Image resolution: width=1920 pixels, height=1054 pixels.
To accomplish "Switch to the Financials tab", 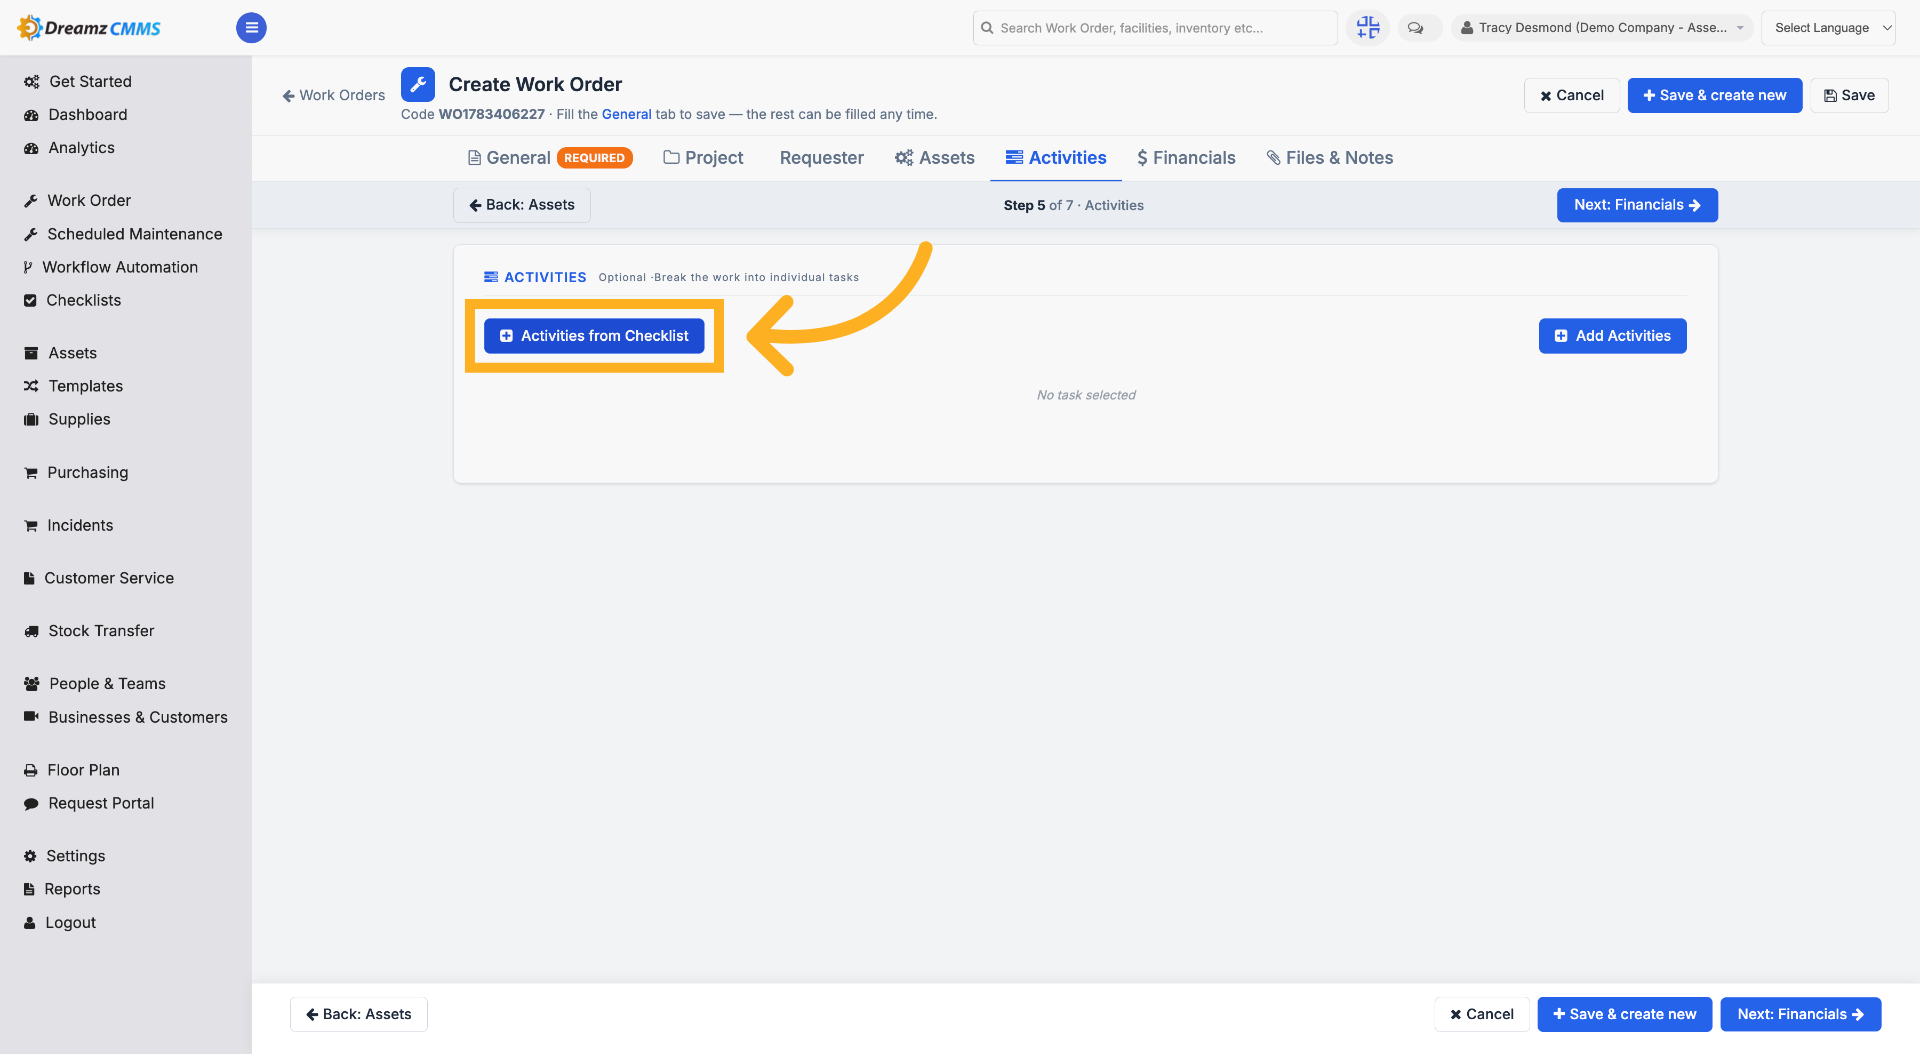I will point(1186,158).
